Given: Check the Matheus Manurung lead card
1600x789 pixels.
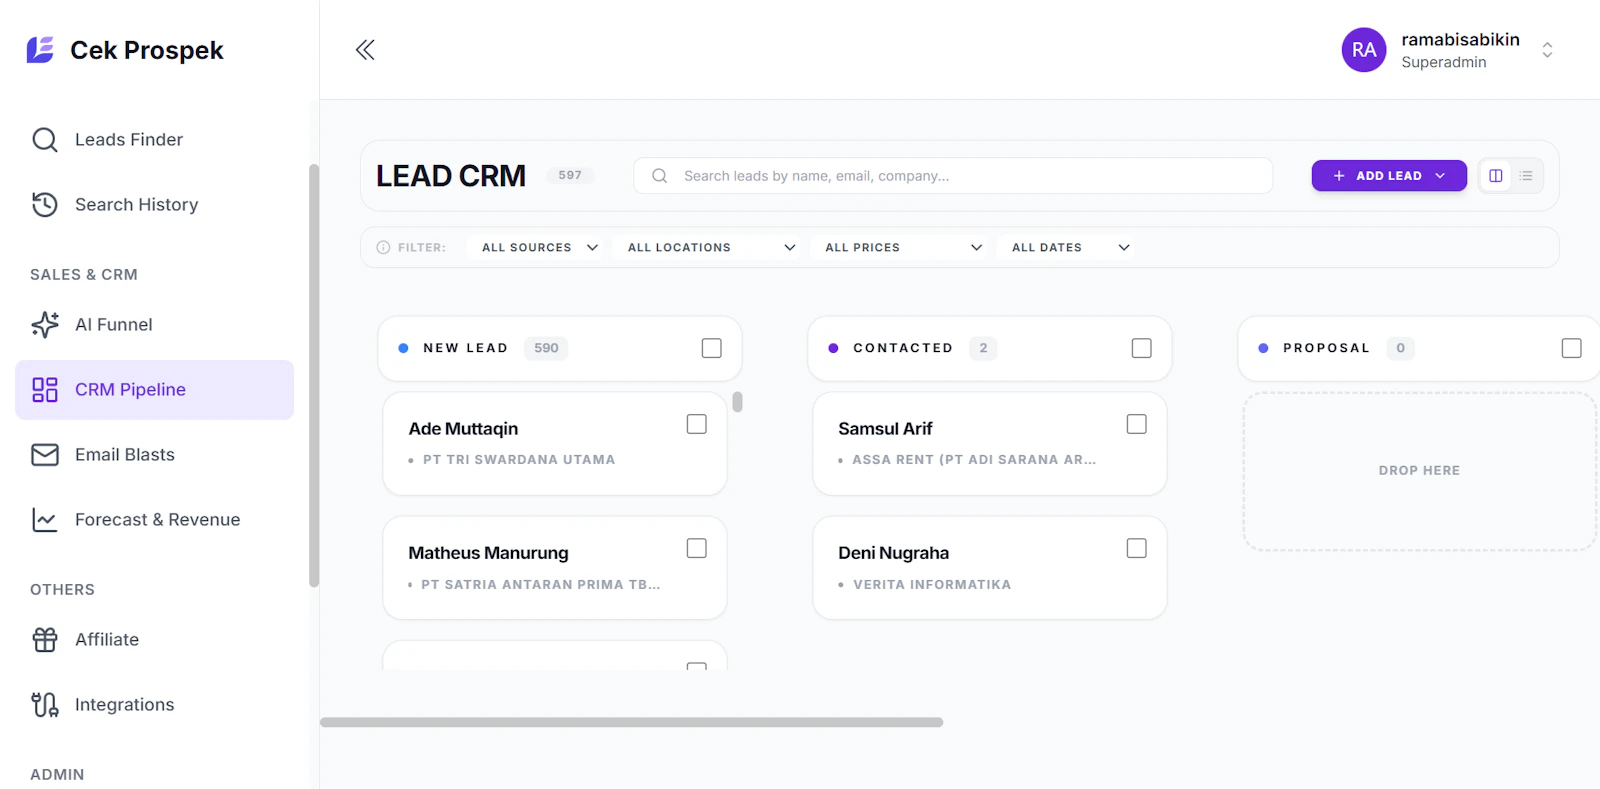Looking at the screenshot, I should 697,548.
